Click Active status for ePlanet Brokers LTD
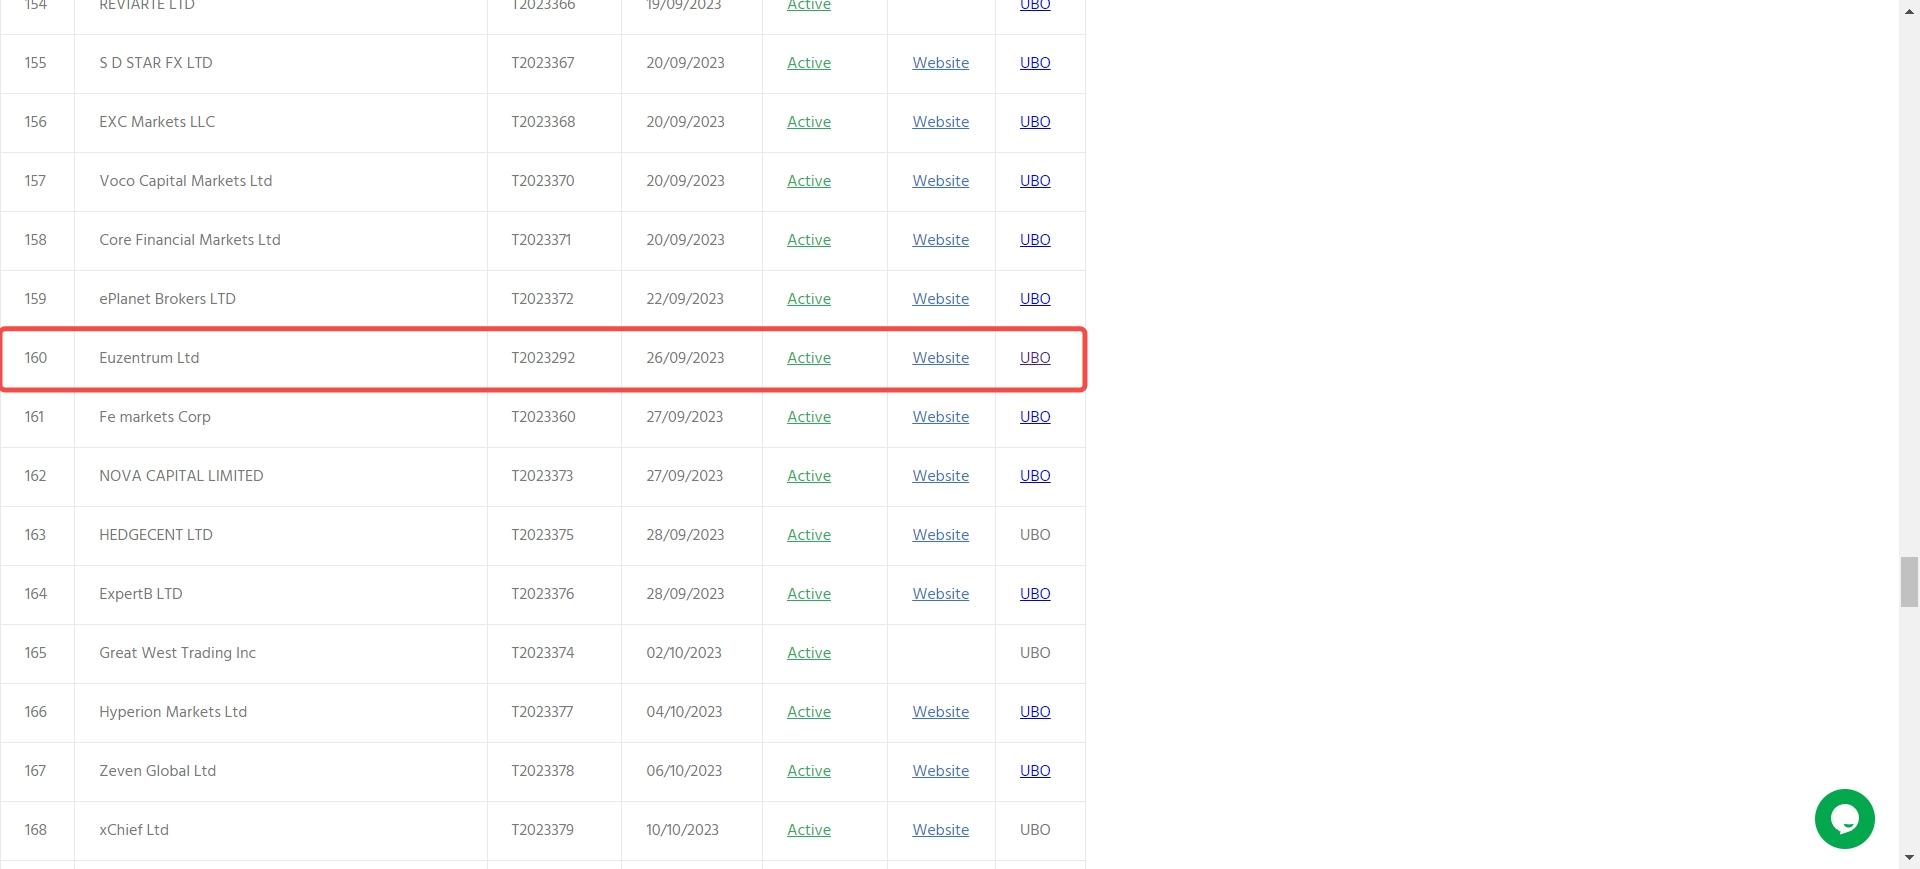The height and width of the screenshot is (869, 1920). point(809,299)
